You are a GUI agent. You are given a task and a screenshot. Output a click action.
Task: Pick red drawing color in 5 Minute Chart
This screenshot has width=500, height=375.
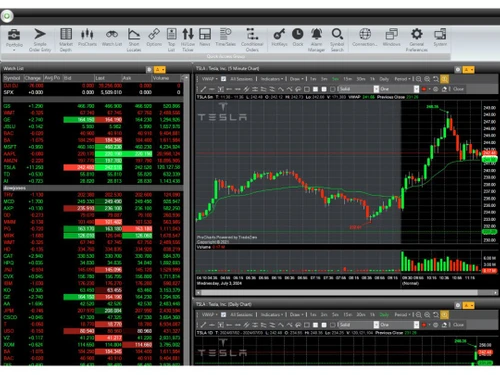click(x=424, y=89)
